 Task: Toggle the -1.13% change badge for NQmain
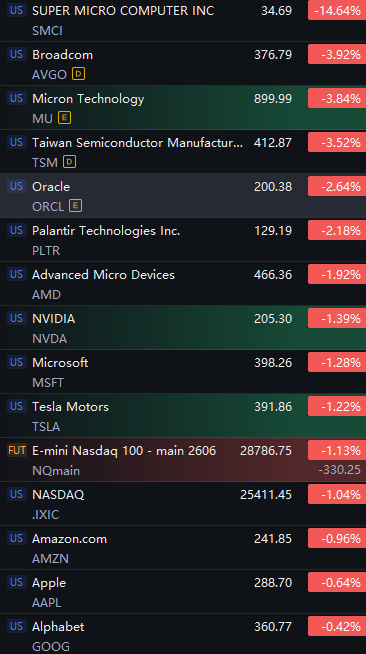(337, 450)
